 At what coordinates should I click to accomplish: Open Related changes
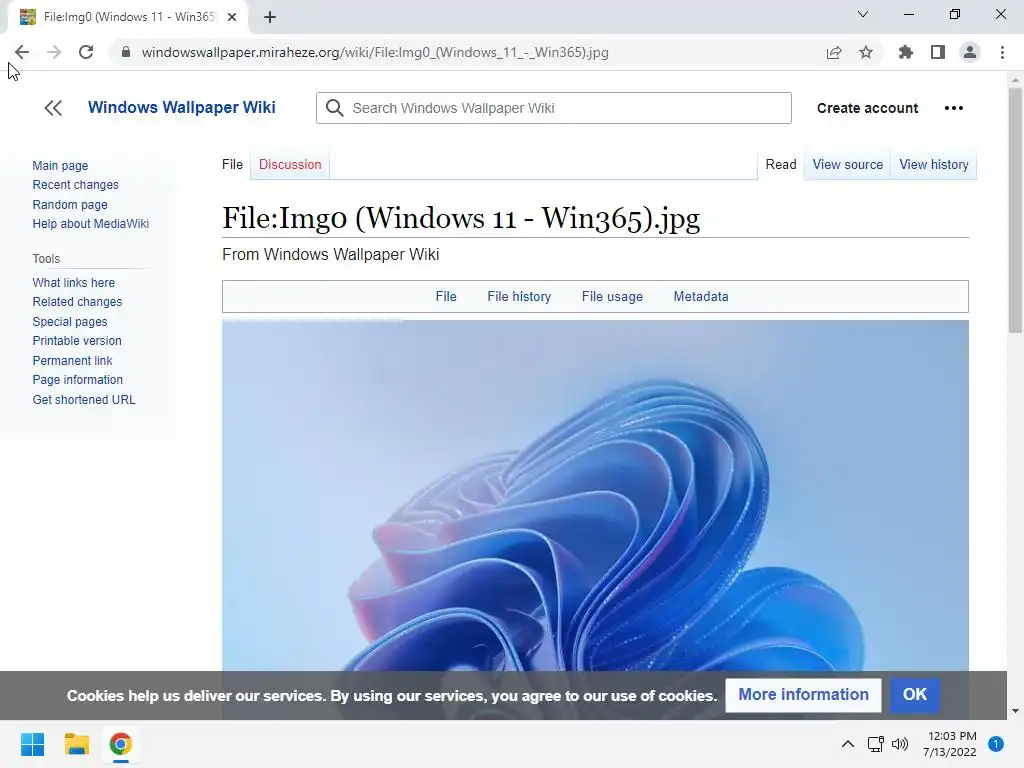point(77,302)
